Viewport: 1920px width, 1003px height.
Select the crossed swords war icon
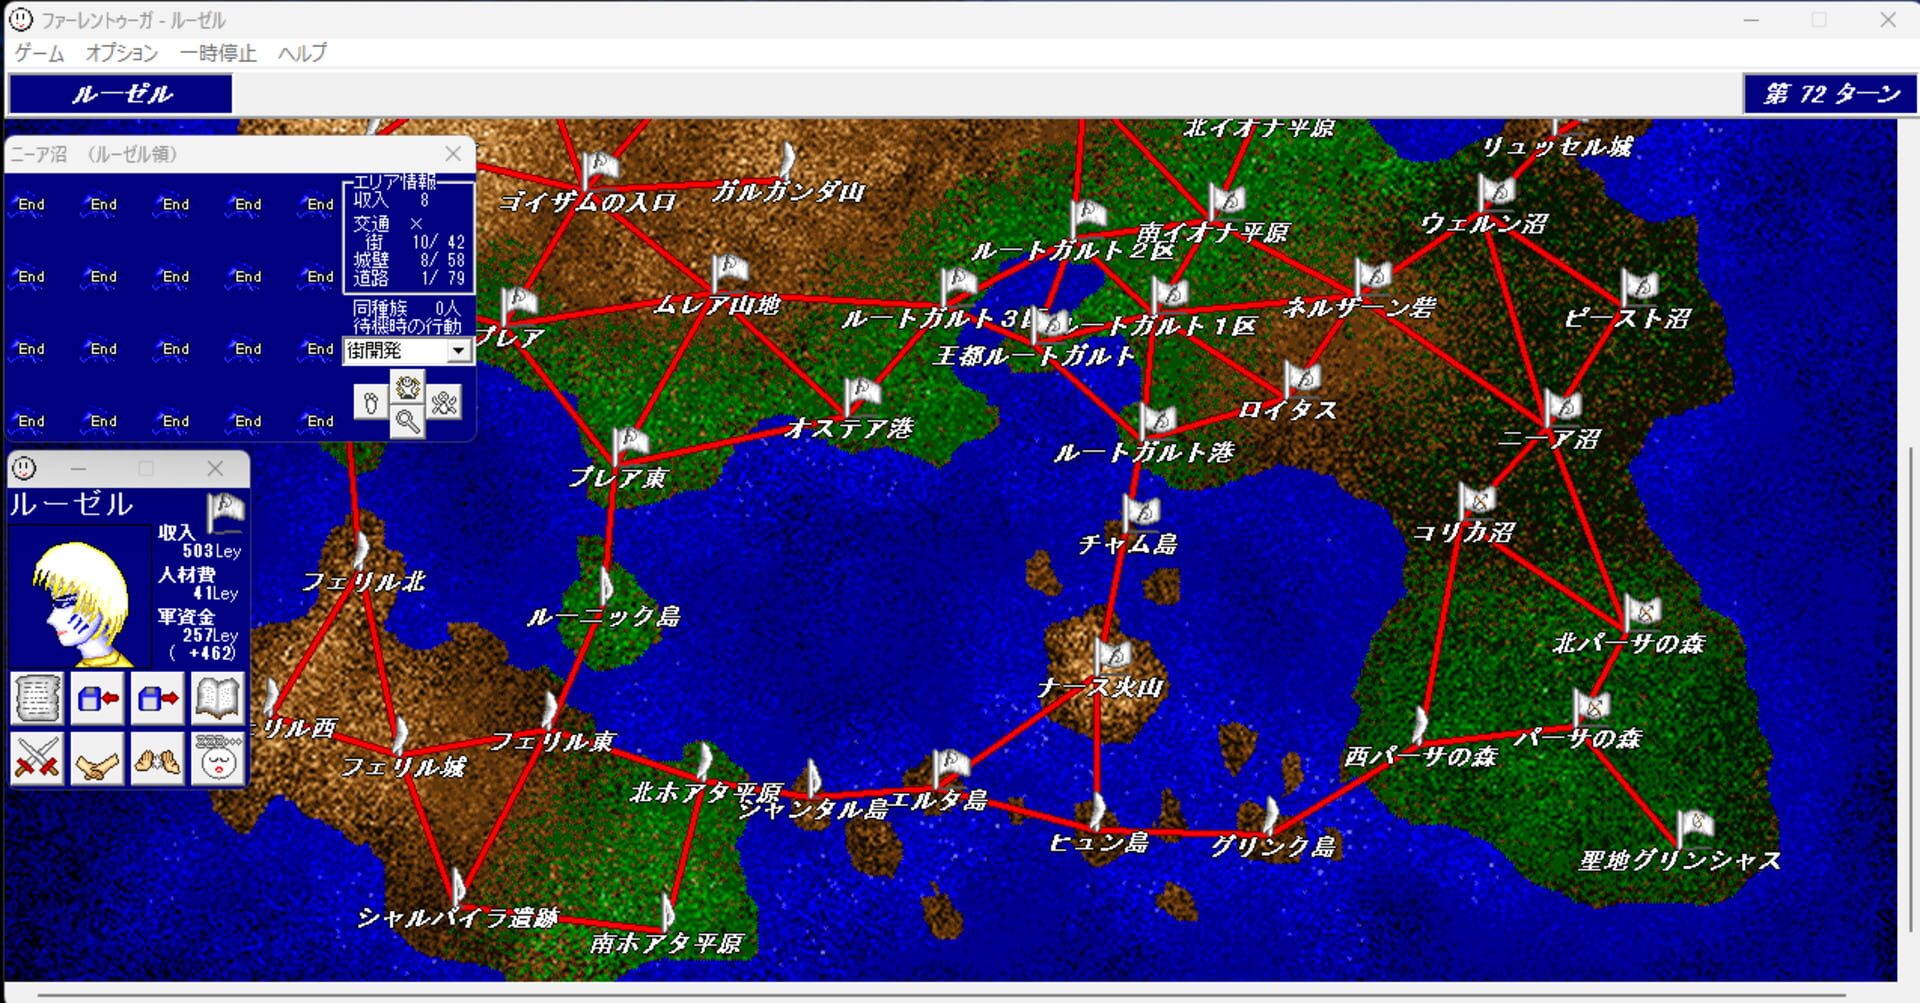point(37,759)
